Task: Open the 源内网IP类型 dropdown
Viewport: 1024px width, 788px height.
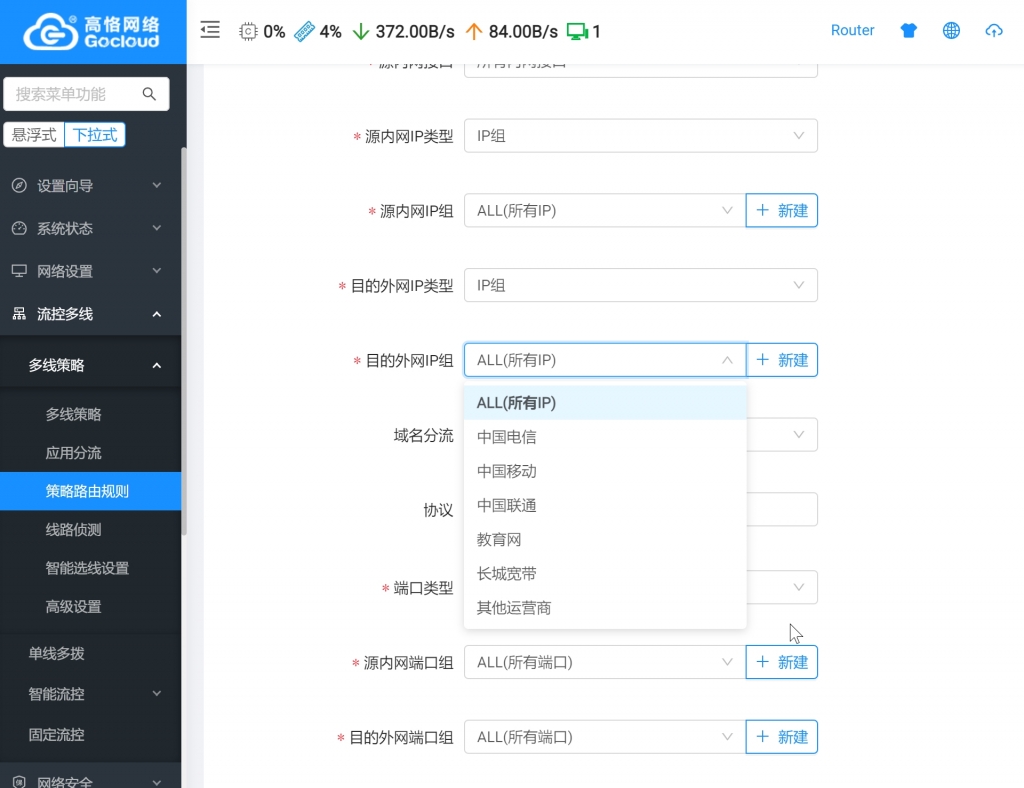Action: point(641,136)
